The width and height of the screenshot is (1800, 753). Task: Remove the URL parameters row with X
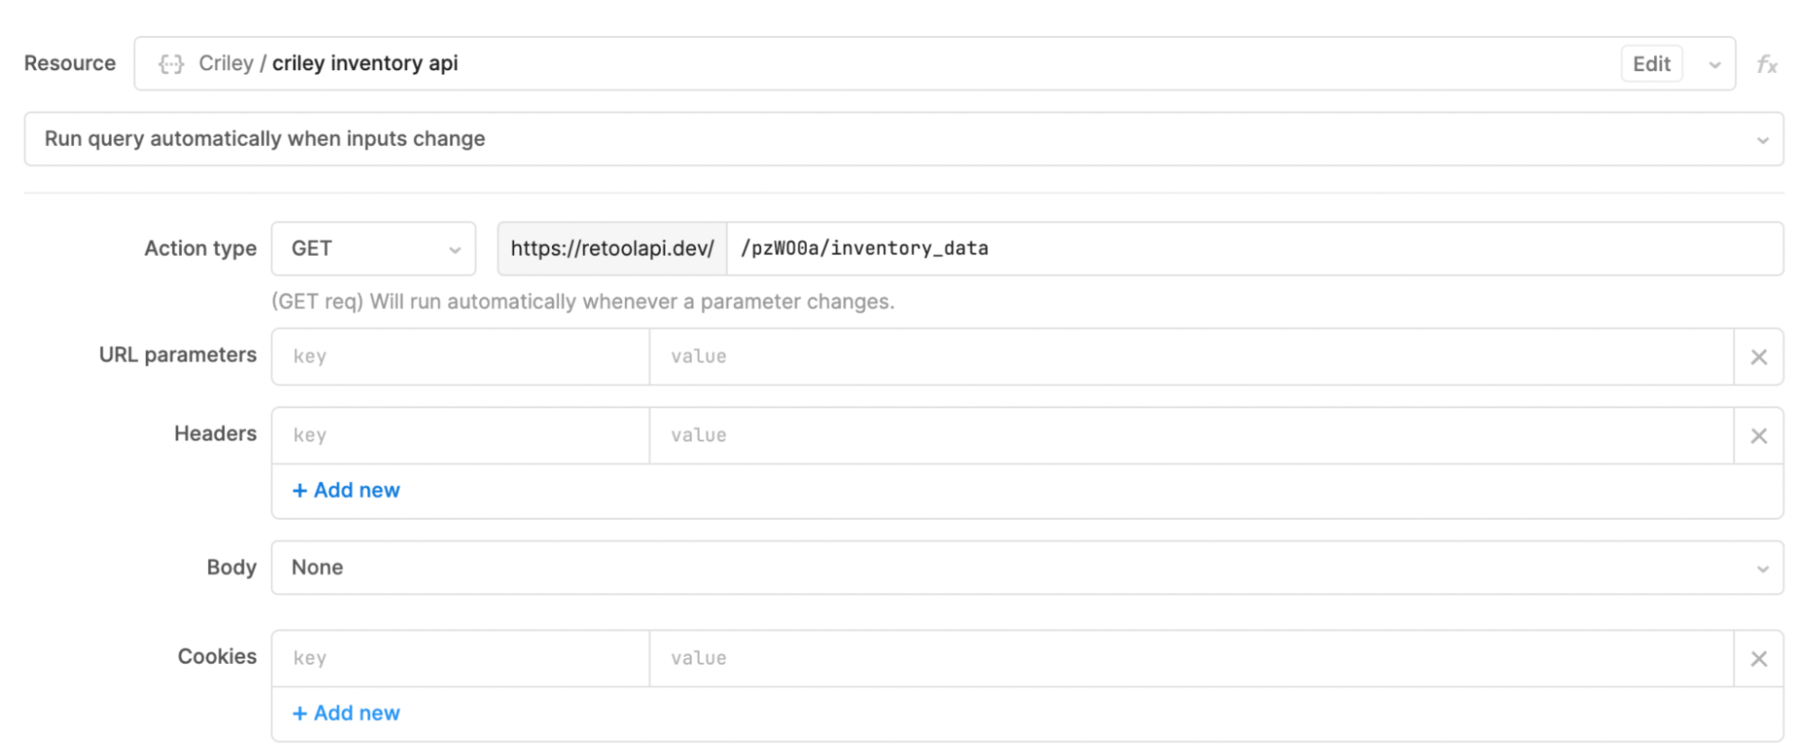(1758, 357)
